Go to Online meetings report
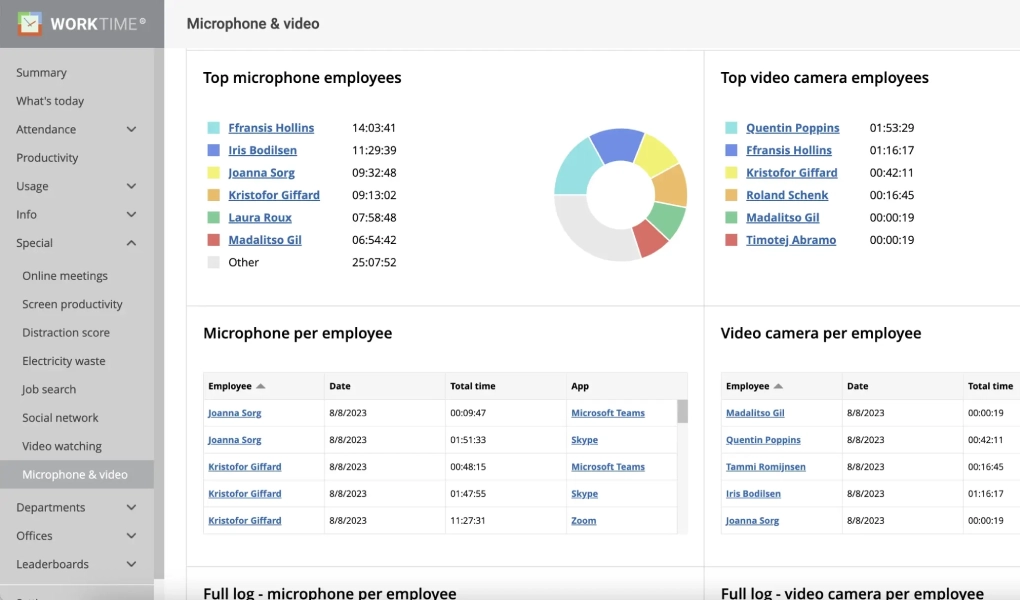Screen dimensions: 1020x600 pyautogui.click(x=65, y=276)
